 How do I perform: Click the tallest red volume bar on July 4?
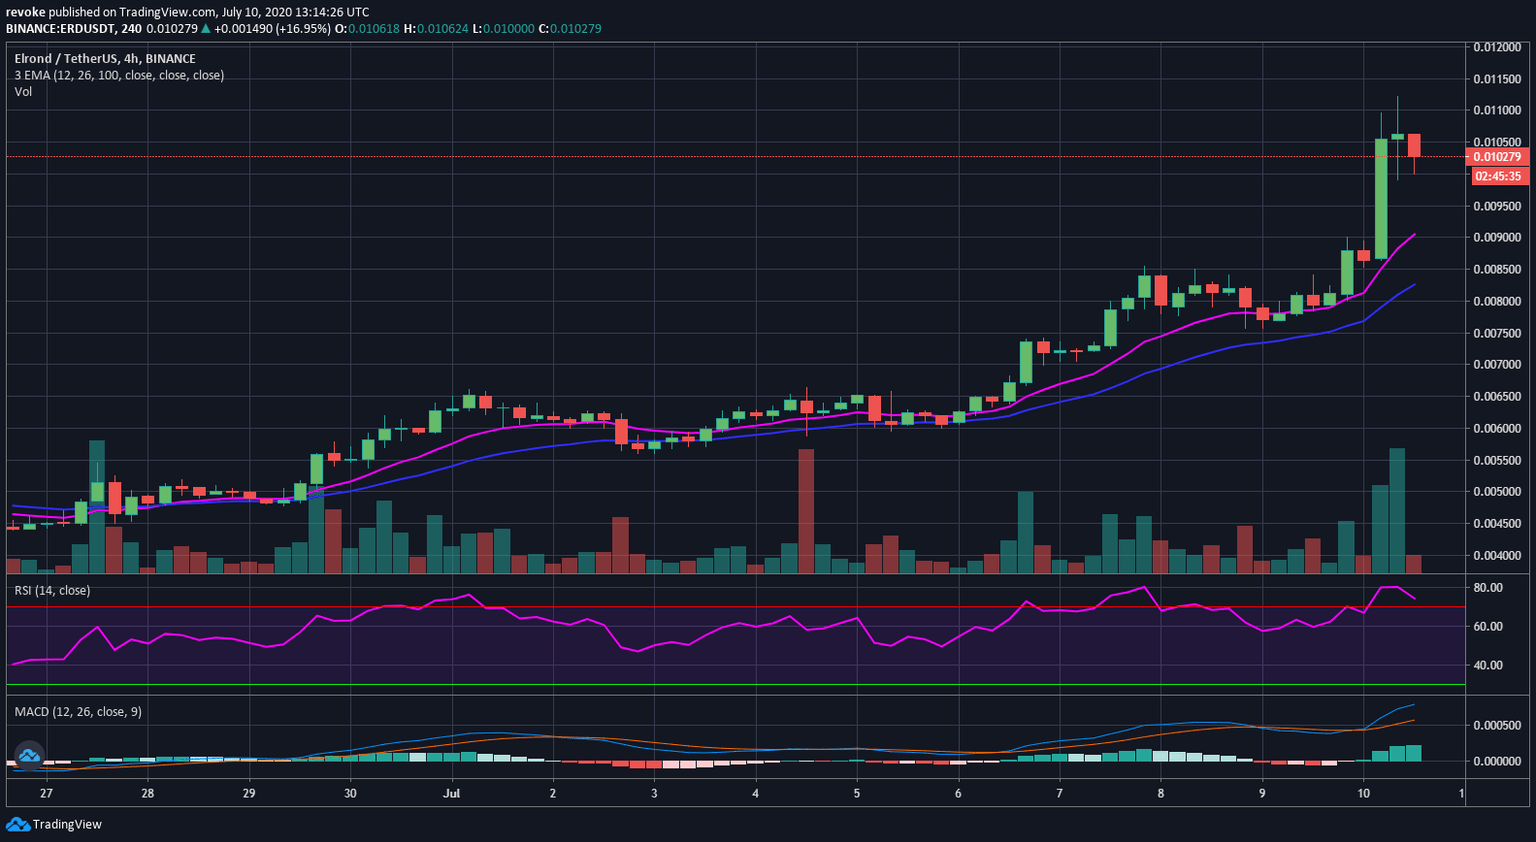(x=806, y=511)
